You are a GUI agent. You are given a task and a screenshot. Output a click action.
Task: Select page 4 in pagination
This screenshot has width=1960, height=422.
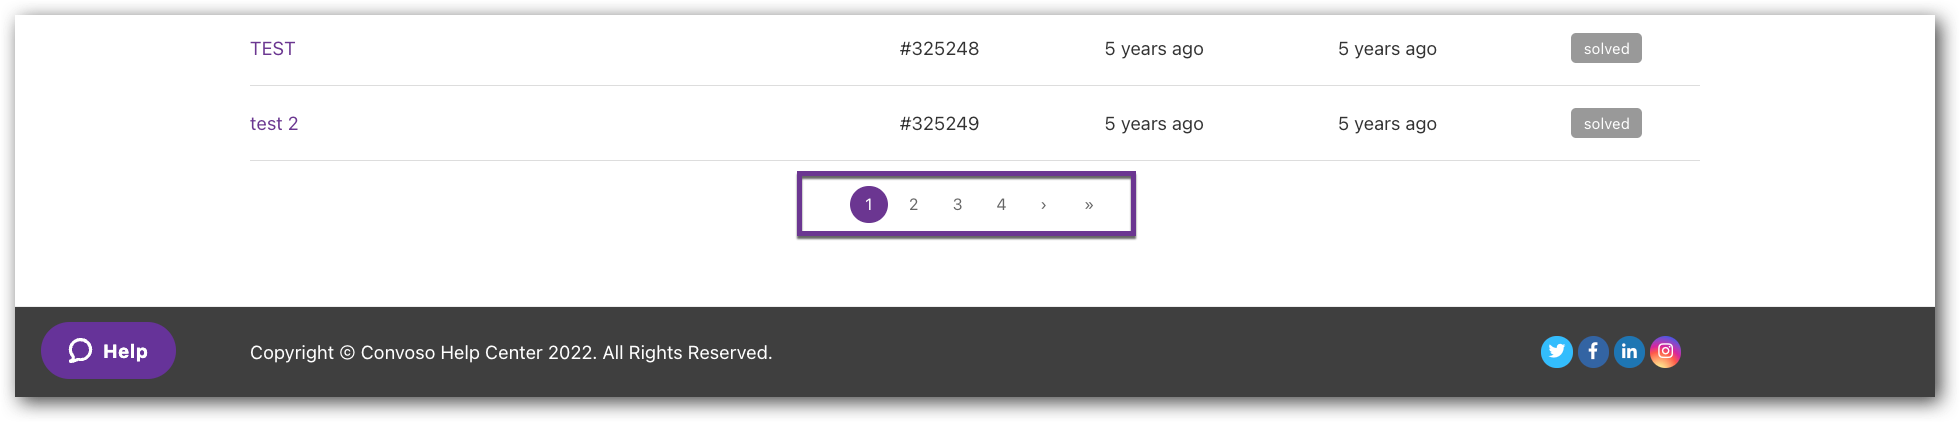tap(1001, 205)
